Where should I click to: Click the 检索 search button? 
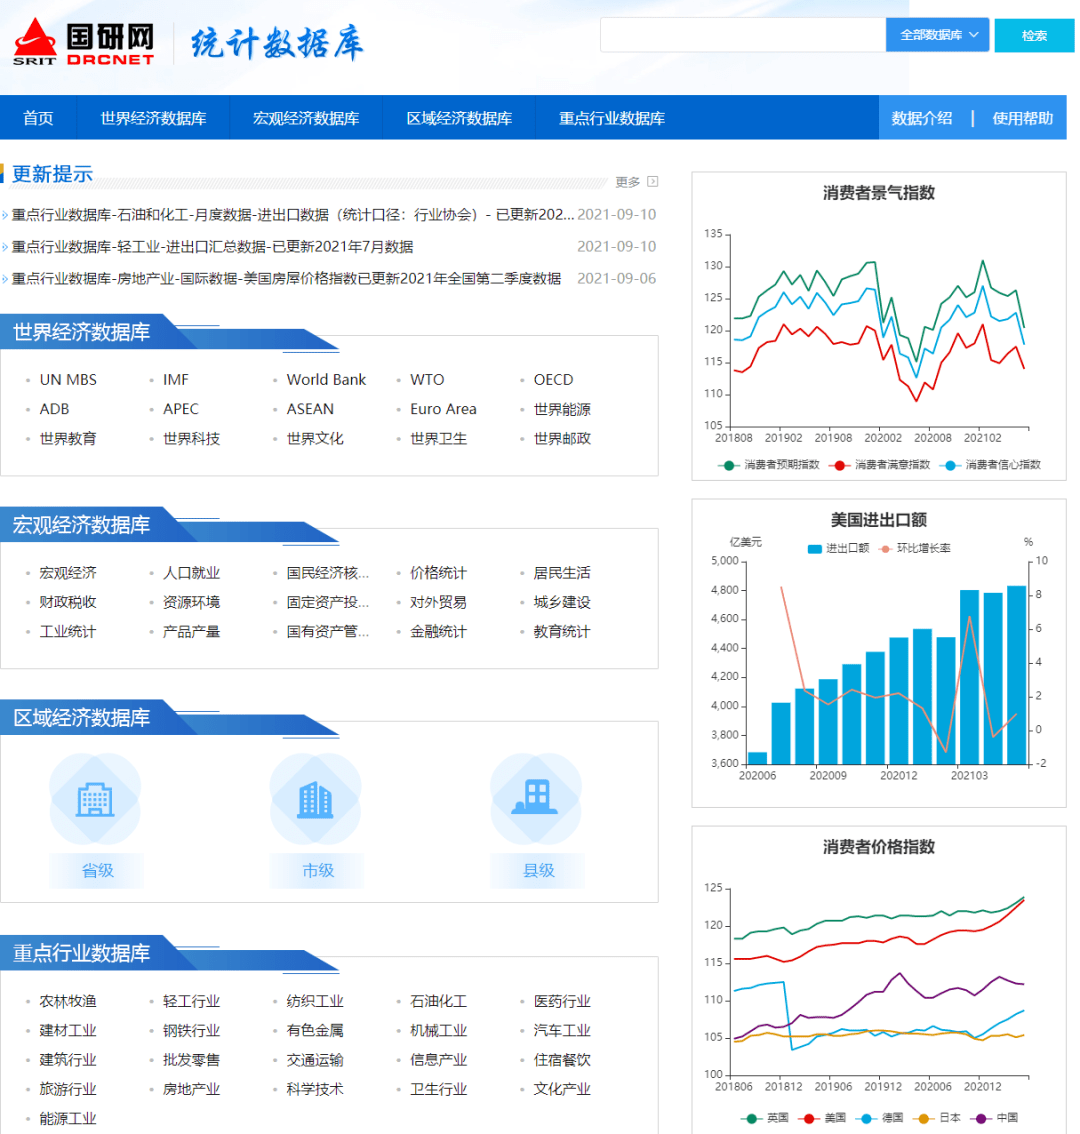click(1034, 34)
